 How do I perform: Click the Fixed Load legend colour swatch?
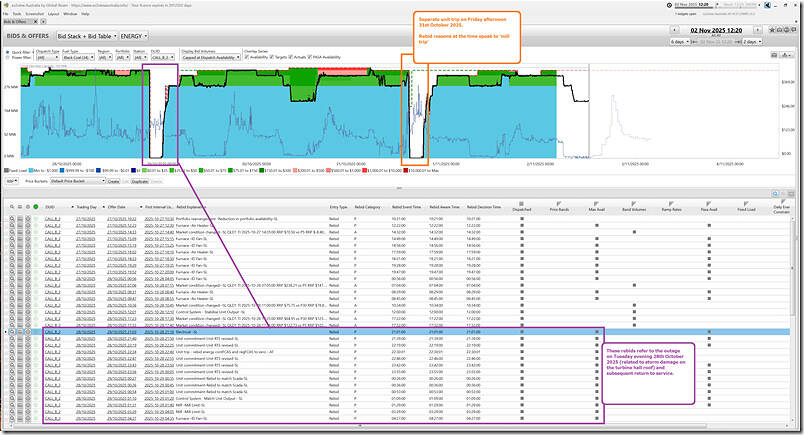(x=6, y=171)
